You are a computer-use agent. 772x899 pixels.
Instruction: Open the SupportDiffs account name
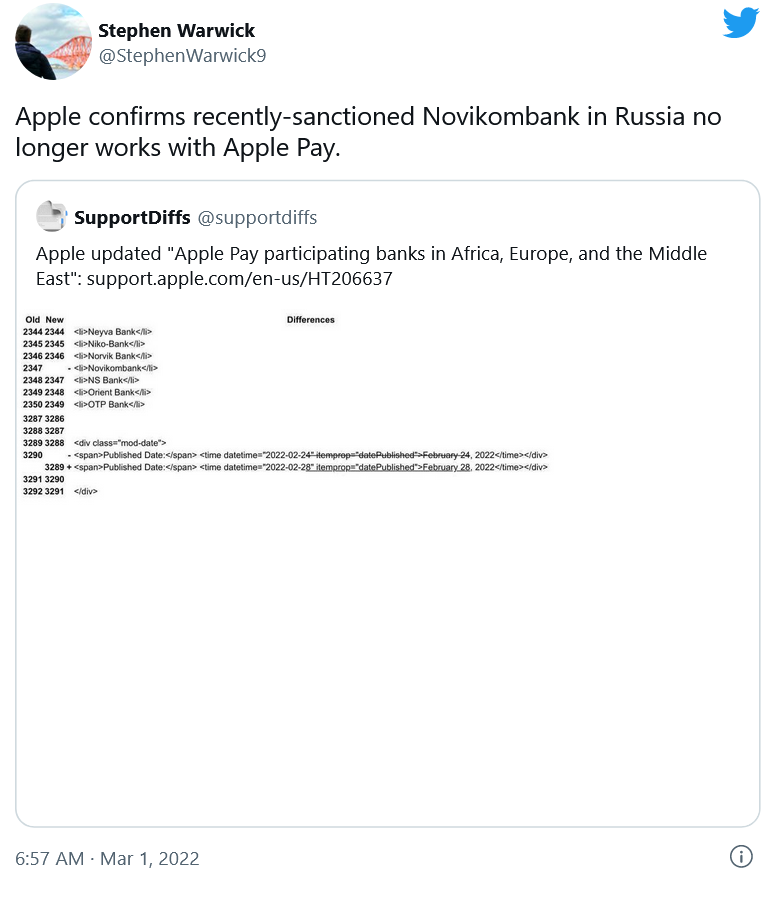pos(132,217)
